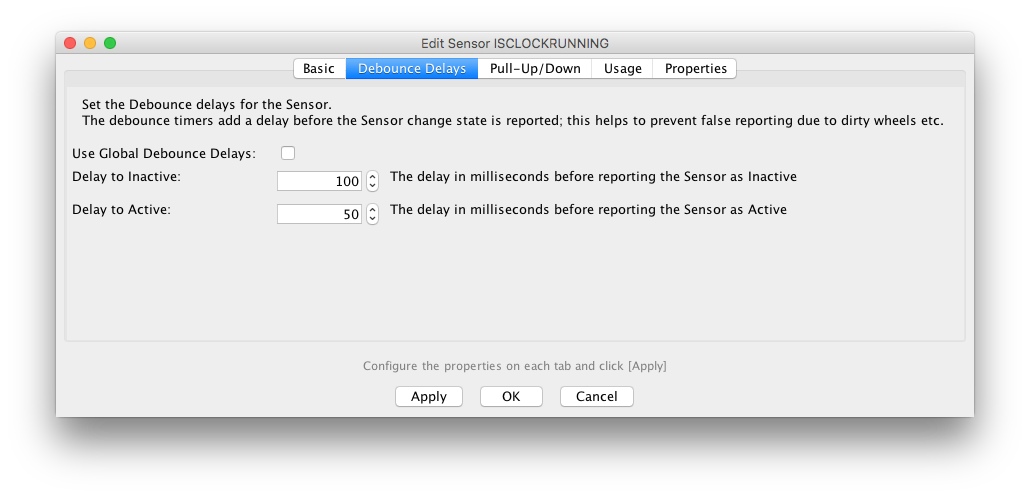Click the Delay to Inactive number field

(320, 181)
